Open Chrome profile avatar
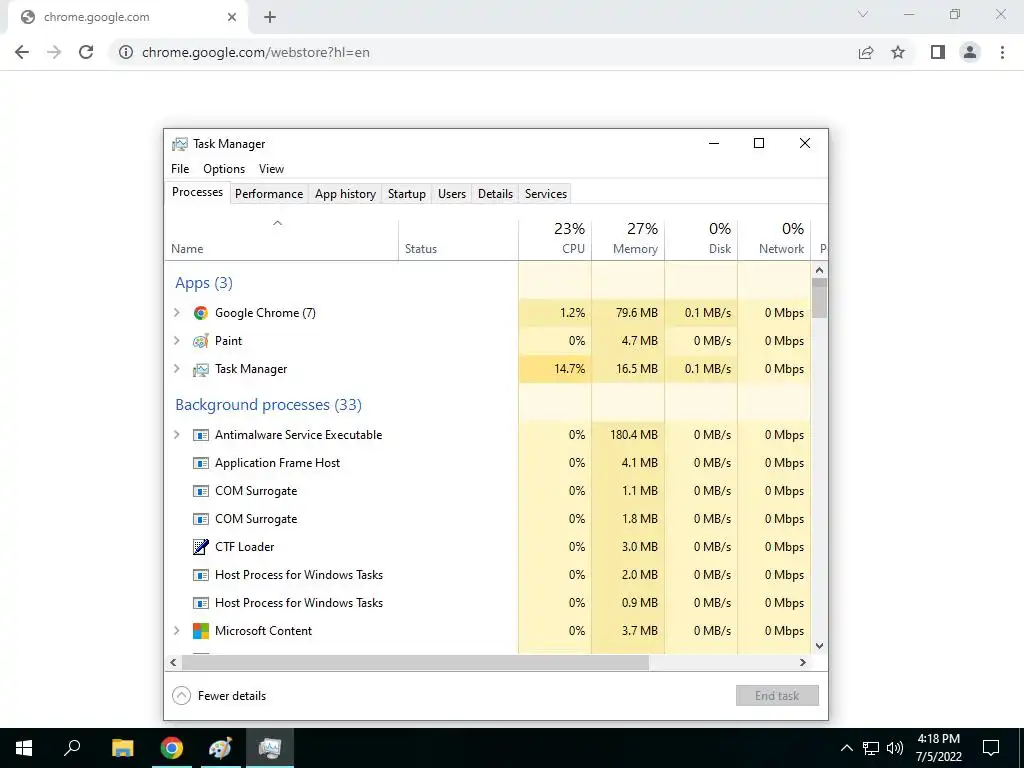The width and height of the screenshot is (1024, 768). tap(970, 52)
